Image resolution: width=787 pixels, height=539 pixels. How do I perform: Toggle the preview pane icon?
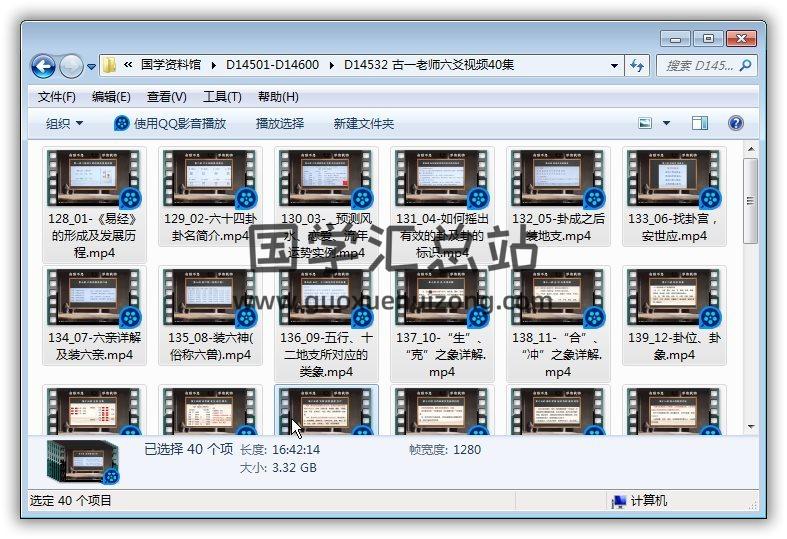pyautogui.click(x=700, y=123)
